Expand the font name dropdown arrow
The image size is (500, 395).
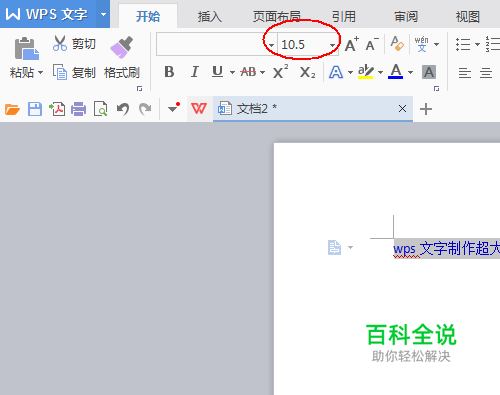pyautogui.click(x=272, y=45)
